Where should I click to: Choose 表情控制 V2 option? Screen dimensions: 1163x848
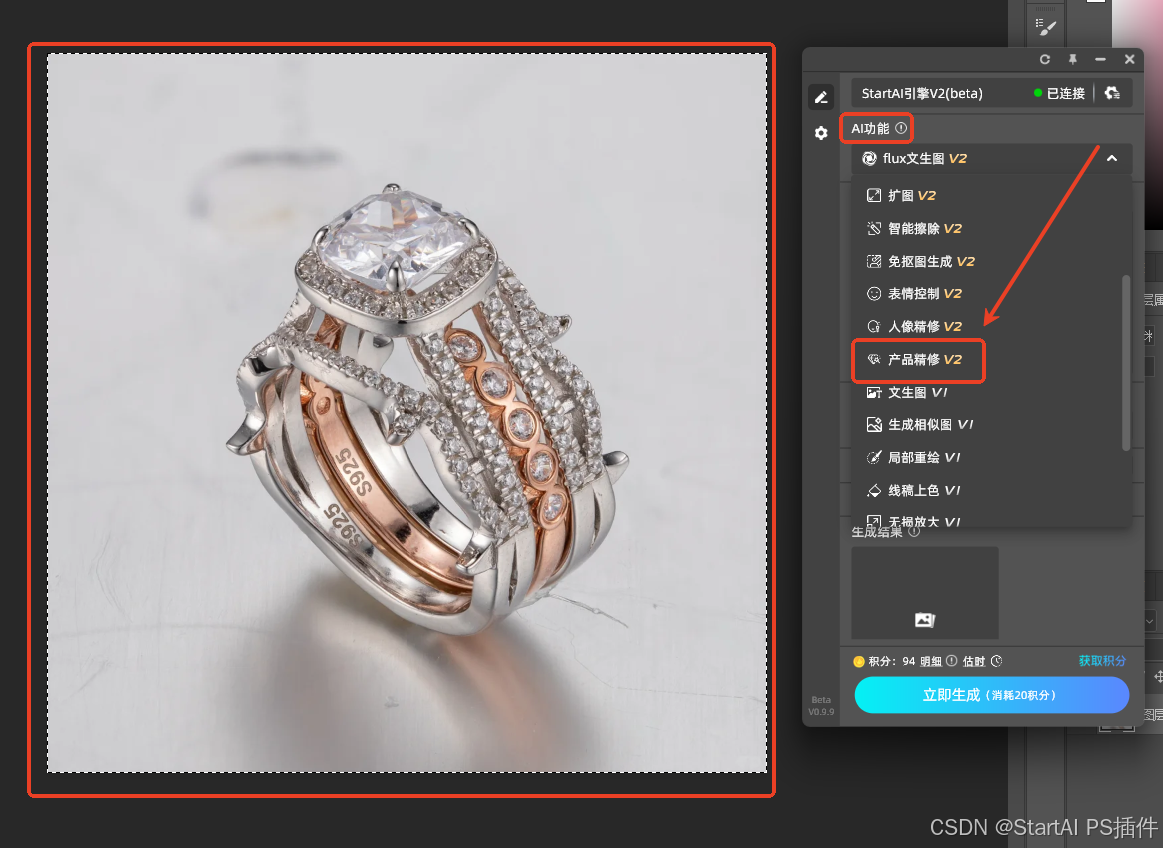[x=992, y=294]
